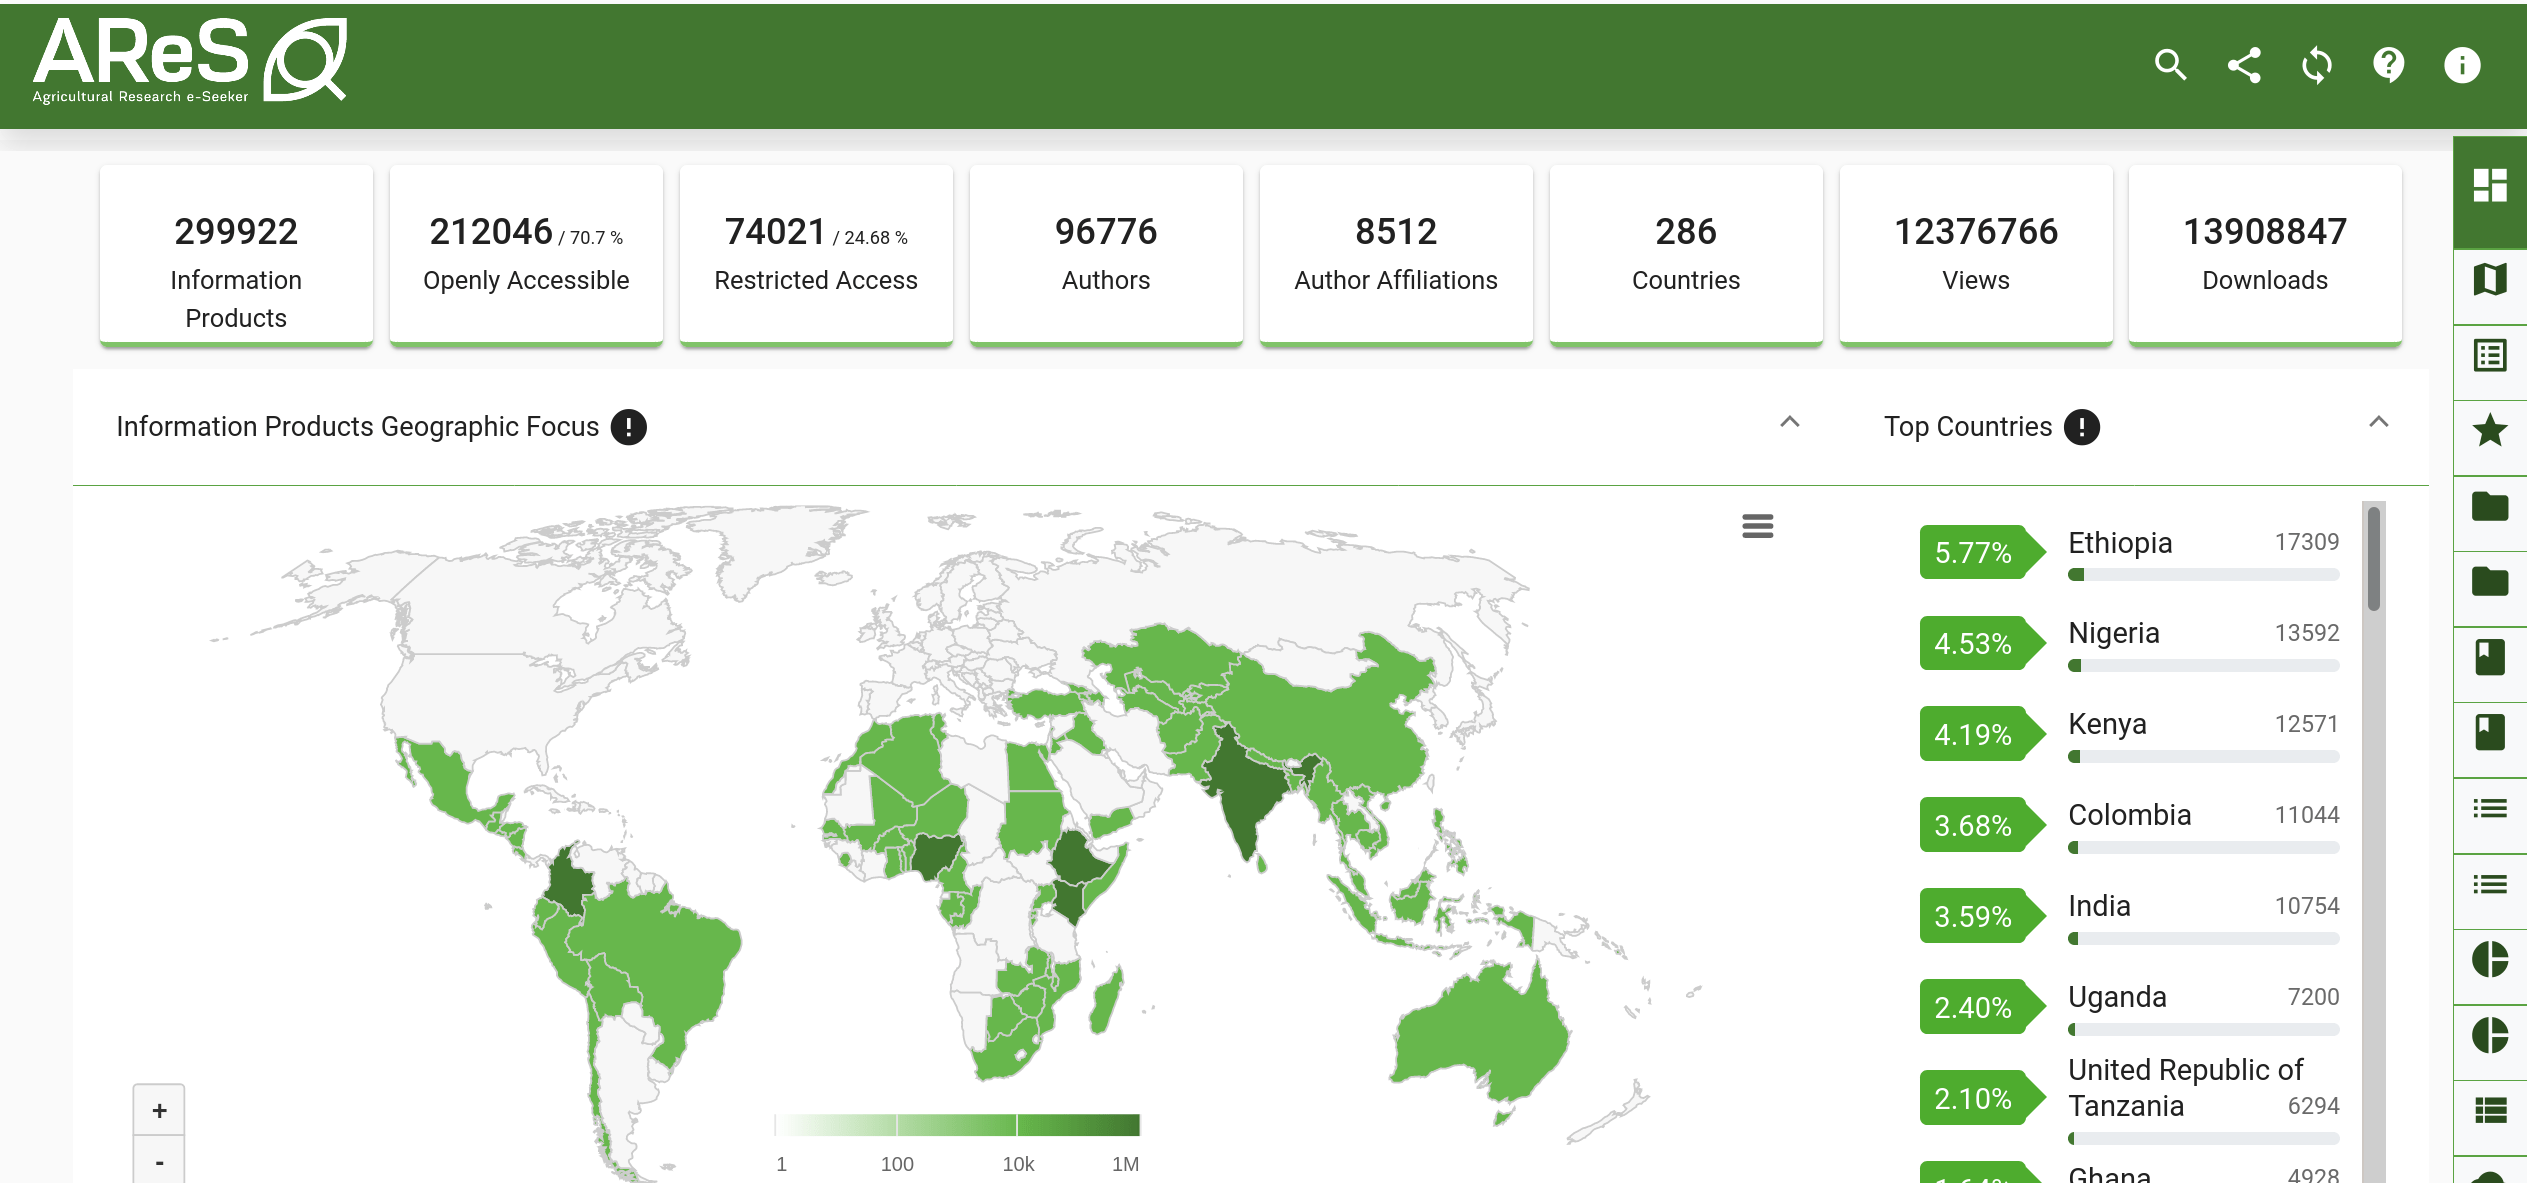Screen dimensions: 2527x1183
Task: Click the Restricted Access stat card
Action: coord(816,255)
